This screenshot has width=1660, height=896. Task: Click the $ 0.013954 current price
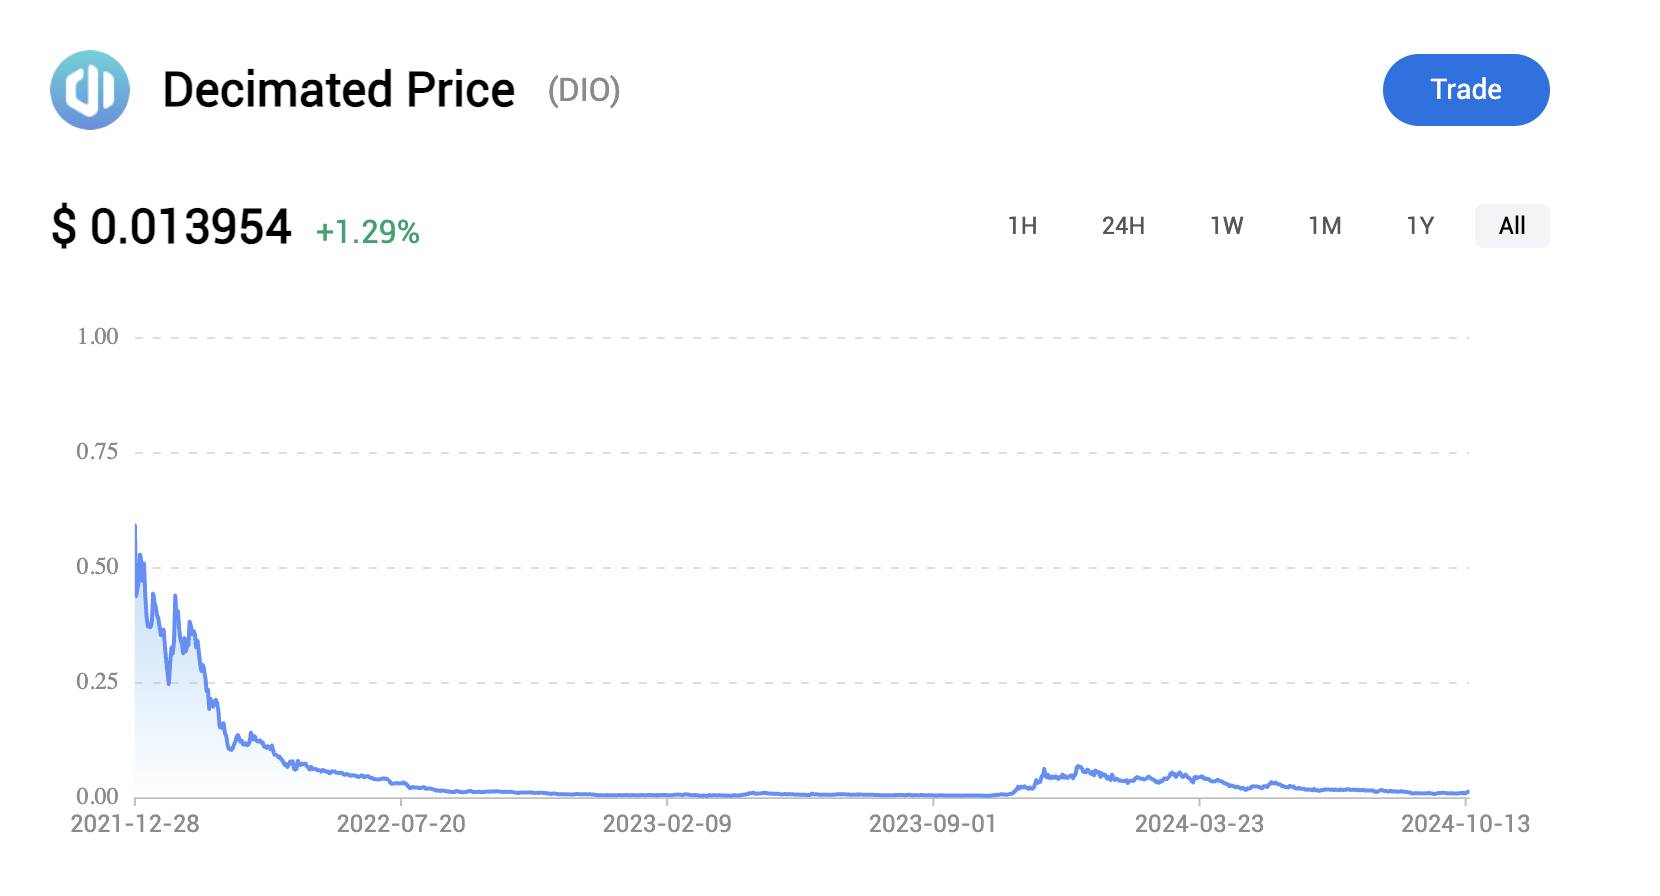[x=171, y=227]
